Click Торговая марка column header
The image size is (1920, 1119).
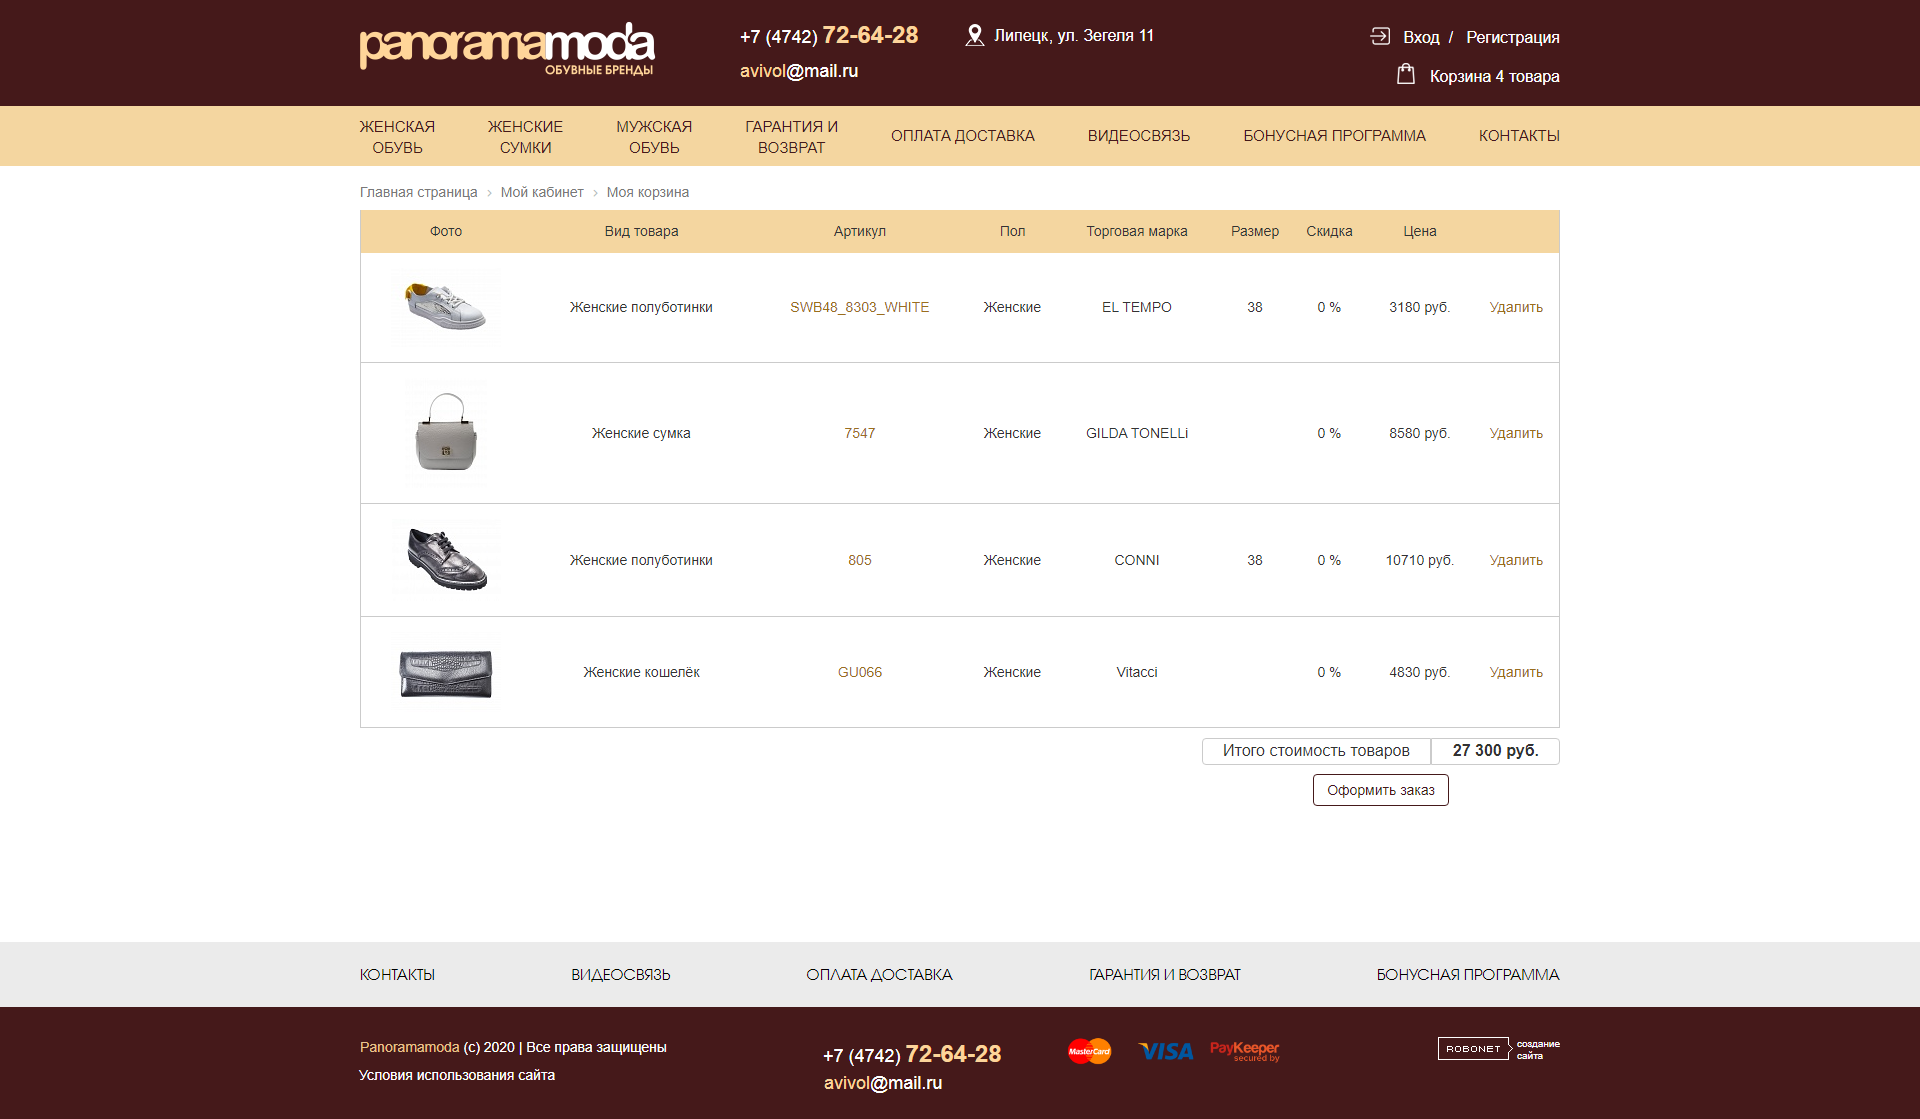(x=1137, y=231)
